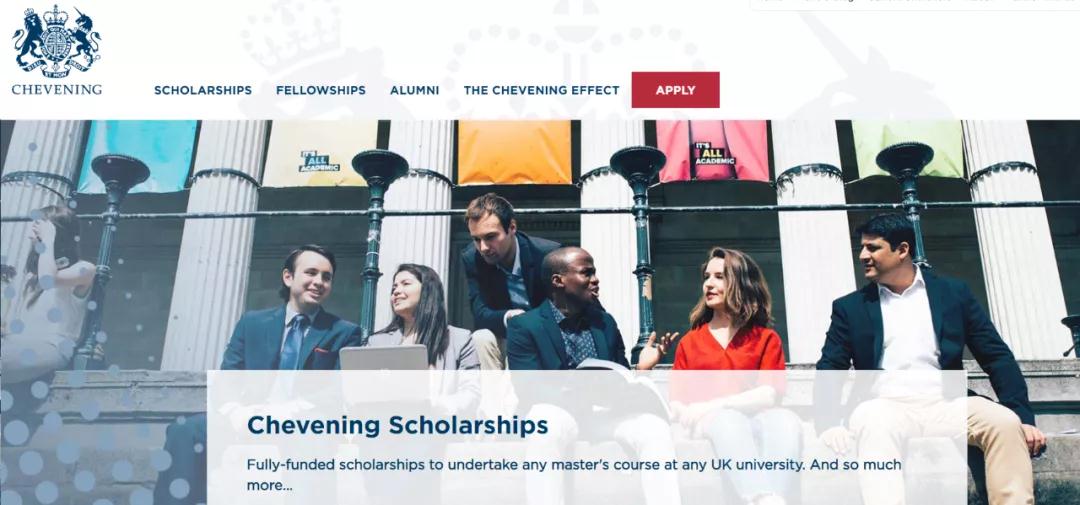Select Alumni in the navigation bar
This screenshot has width=1080, height=505.
click(415, 90)
